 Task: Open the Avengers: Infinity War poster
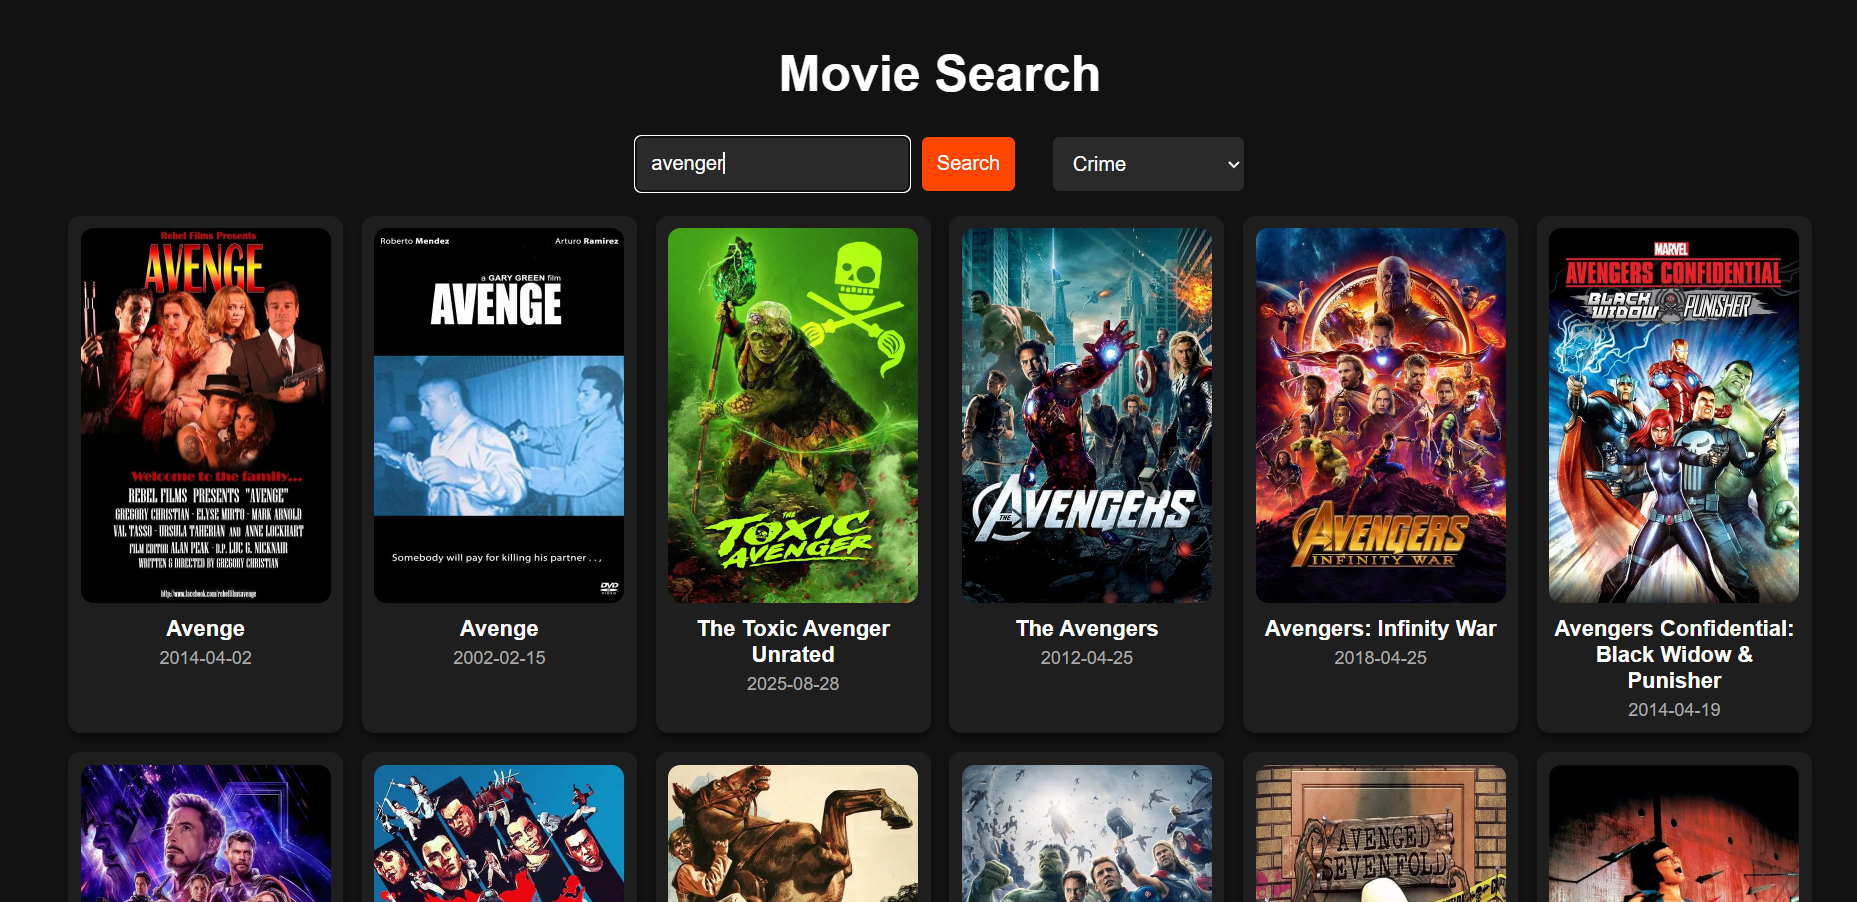[1381, 415]
